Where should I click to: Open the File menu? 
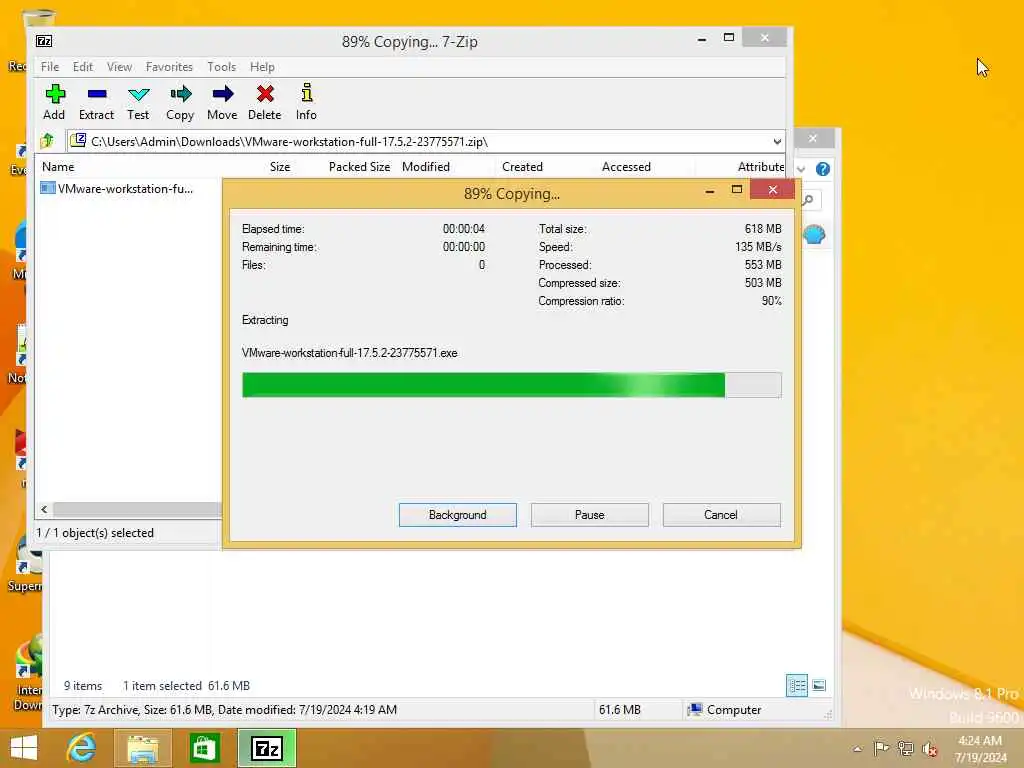point(50,67)
